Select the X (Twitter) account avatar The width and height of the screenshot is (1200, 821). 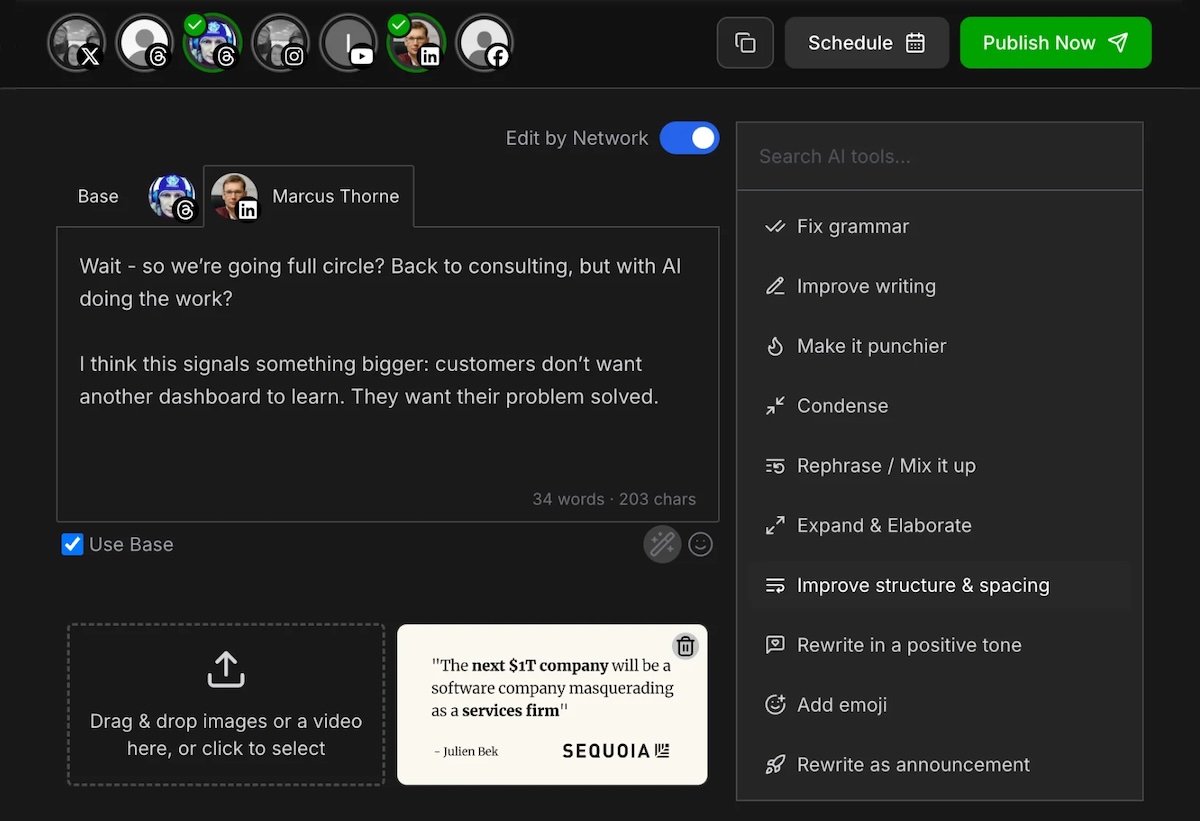[76, 43]
